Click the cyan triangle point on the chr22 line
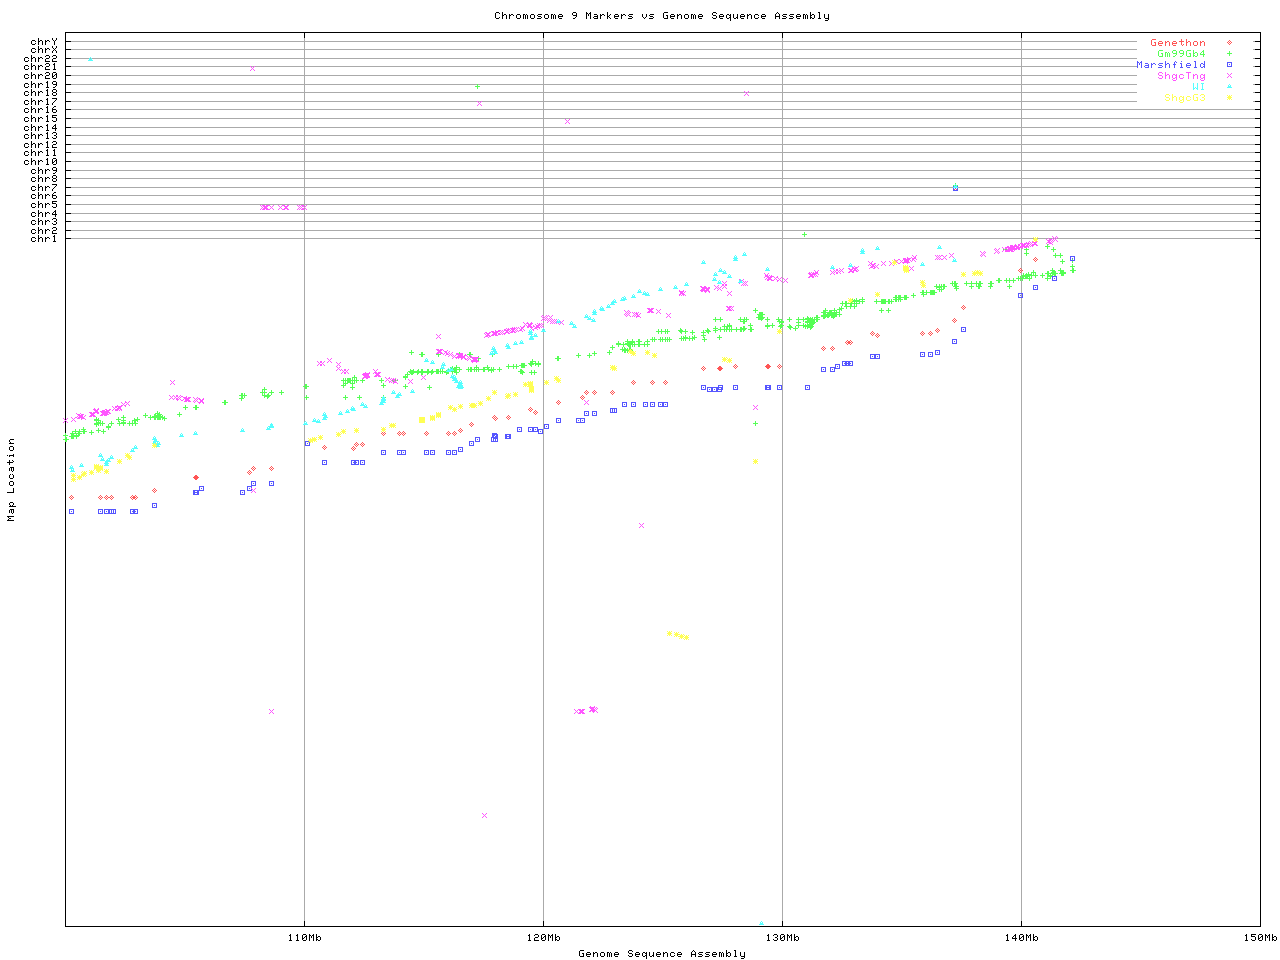 (91, 60)
